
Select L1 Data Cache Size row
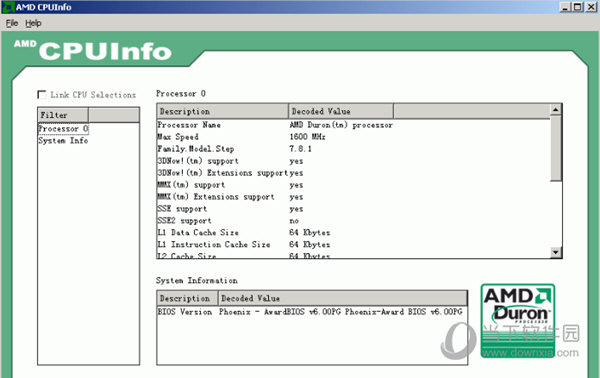(x=353, y=233)
